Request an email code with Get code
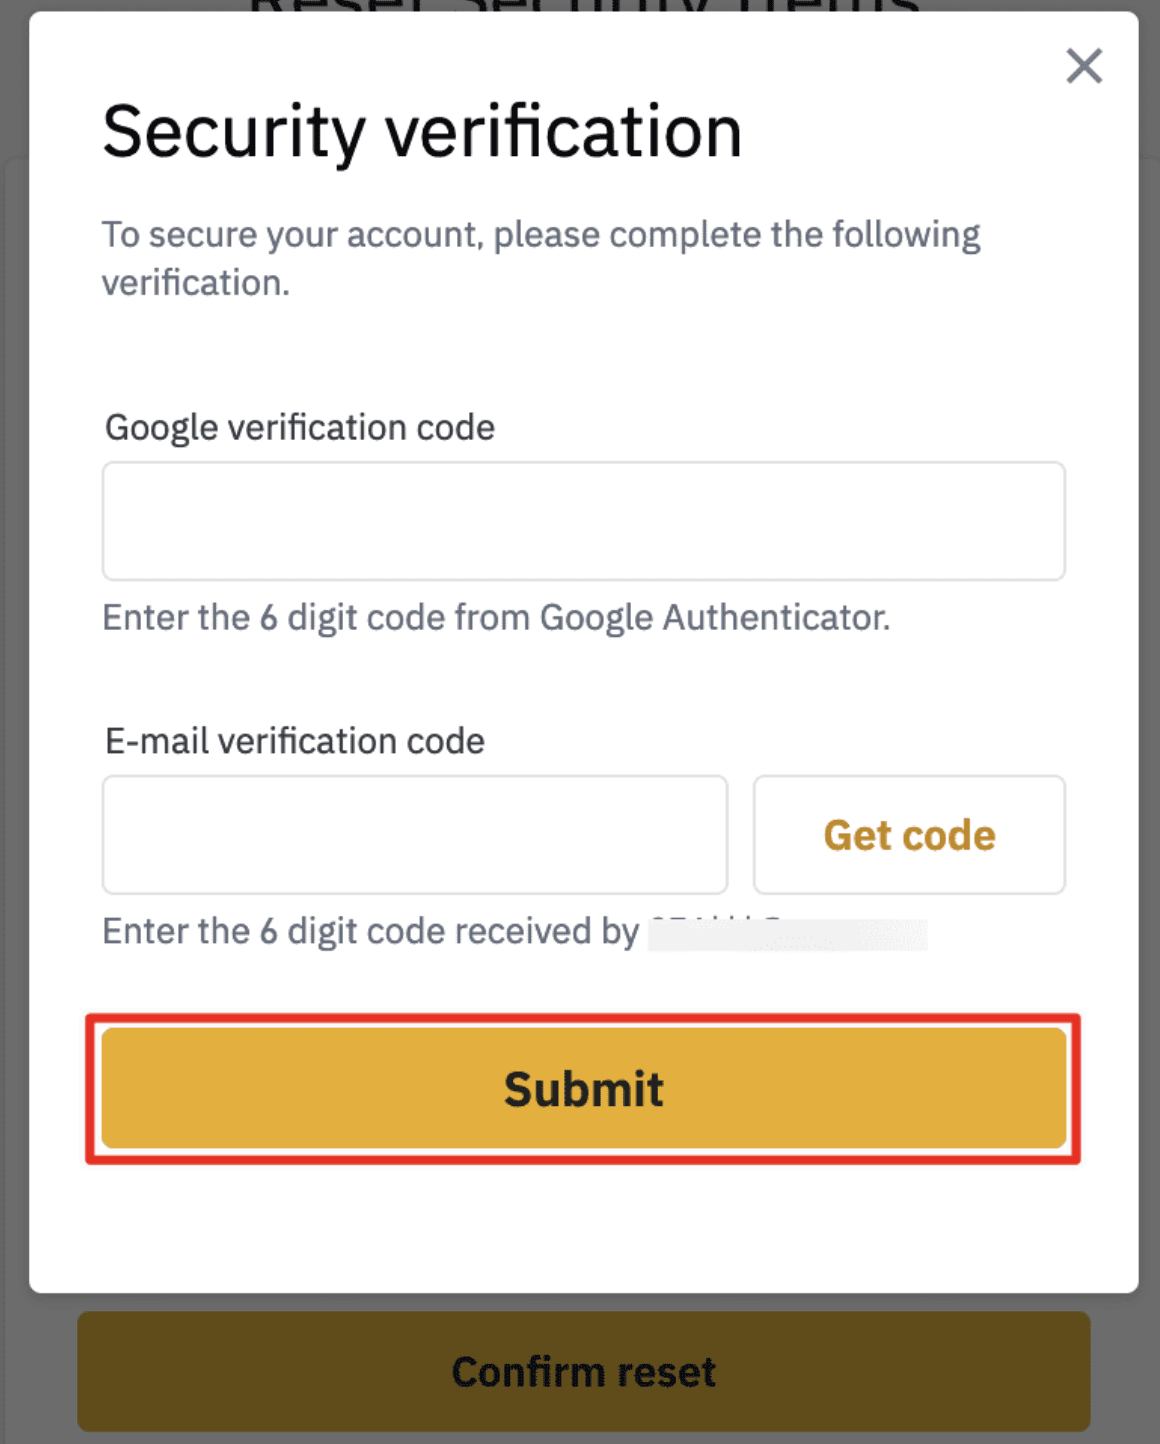Screen dimensions: 1160x1444 [x=909, y=835]
